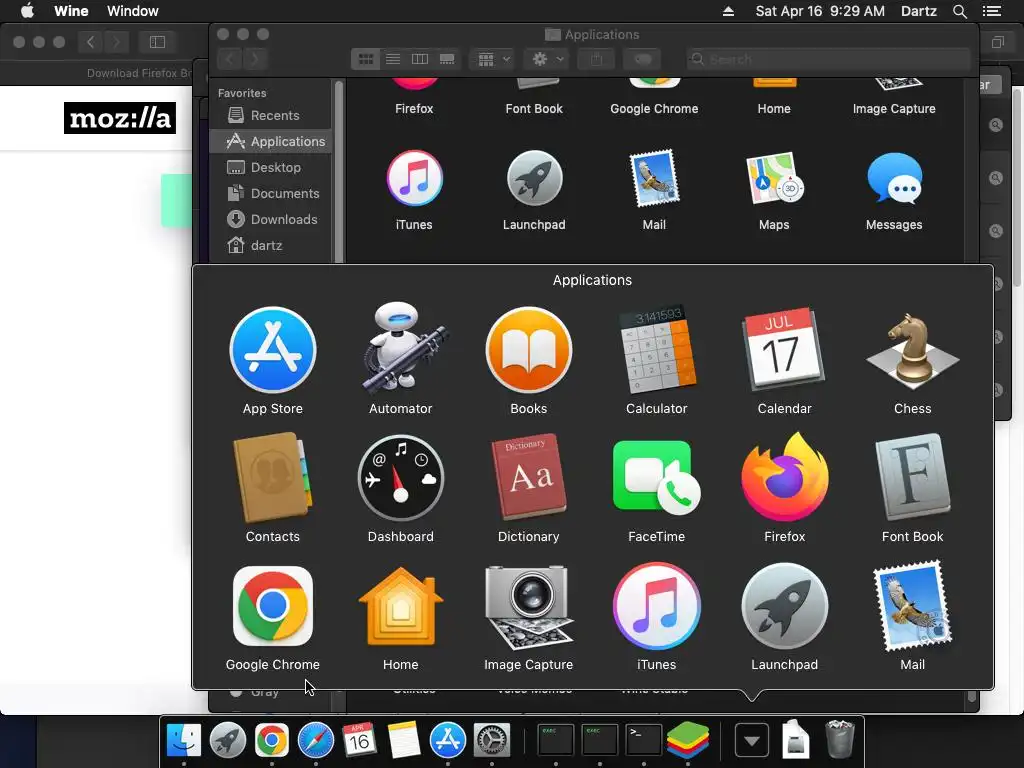The image size is (1024, 768).
Task: Click the Finder edit tags button
Action: click(x=642, y=59)
